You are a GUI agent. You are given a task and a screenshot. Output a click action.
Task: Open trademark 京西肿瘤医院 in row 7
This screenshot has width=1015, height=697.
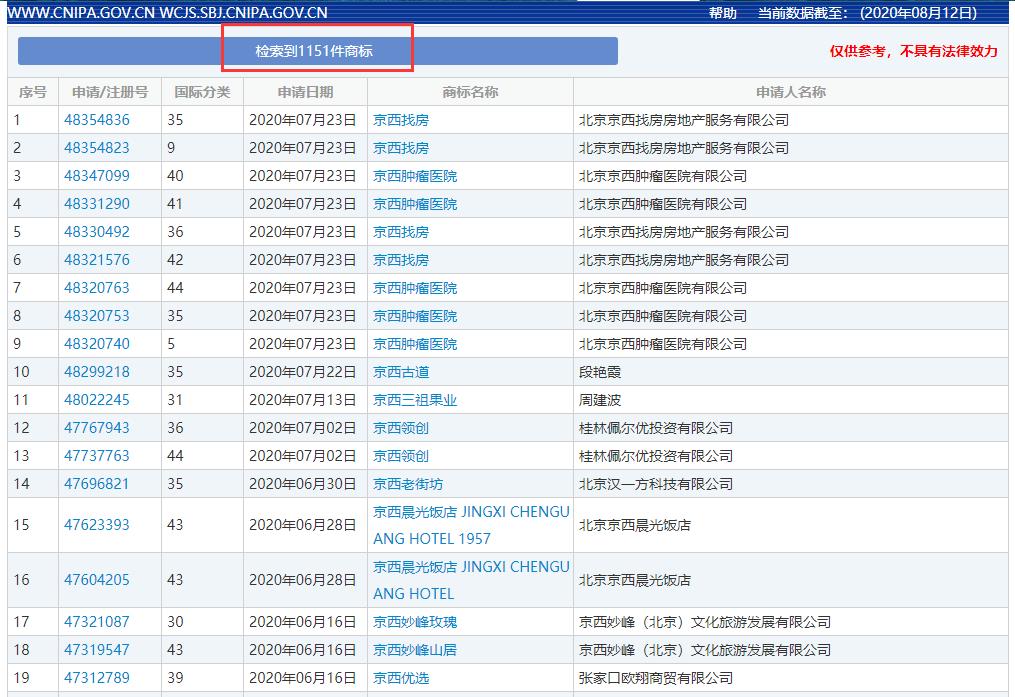pyautogui.click(x=415, y=287)
